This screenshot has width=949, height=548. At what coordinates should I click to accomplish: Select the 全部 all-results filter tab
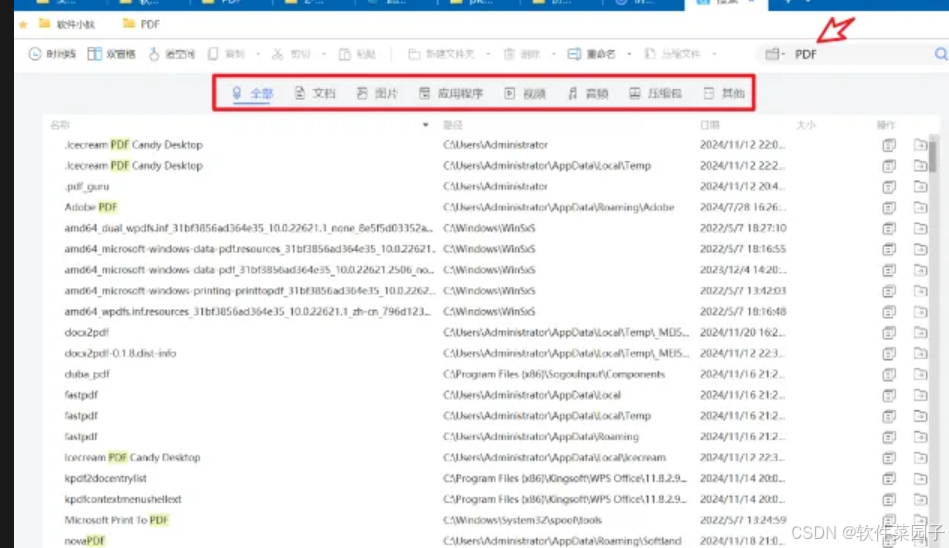(253, 93)
